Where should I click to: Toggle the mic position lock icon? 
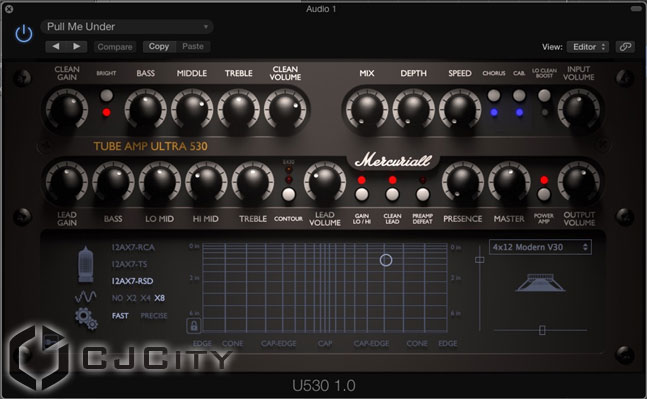point(194,326)
